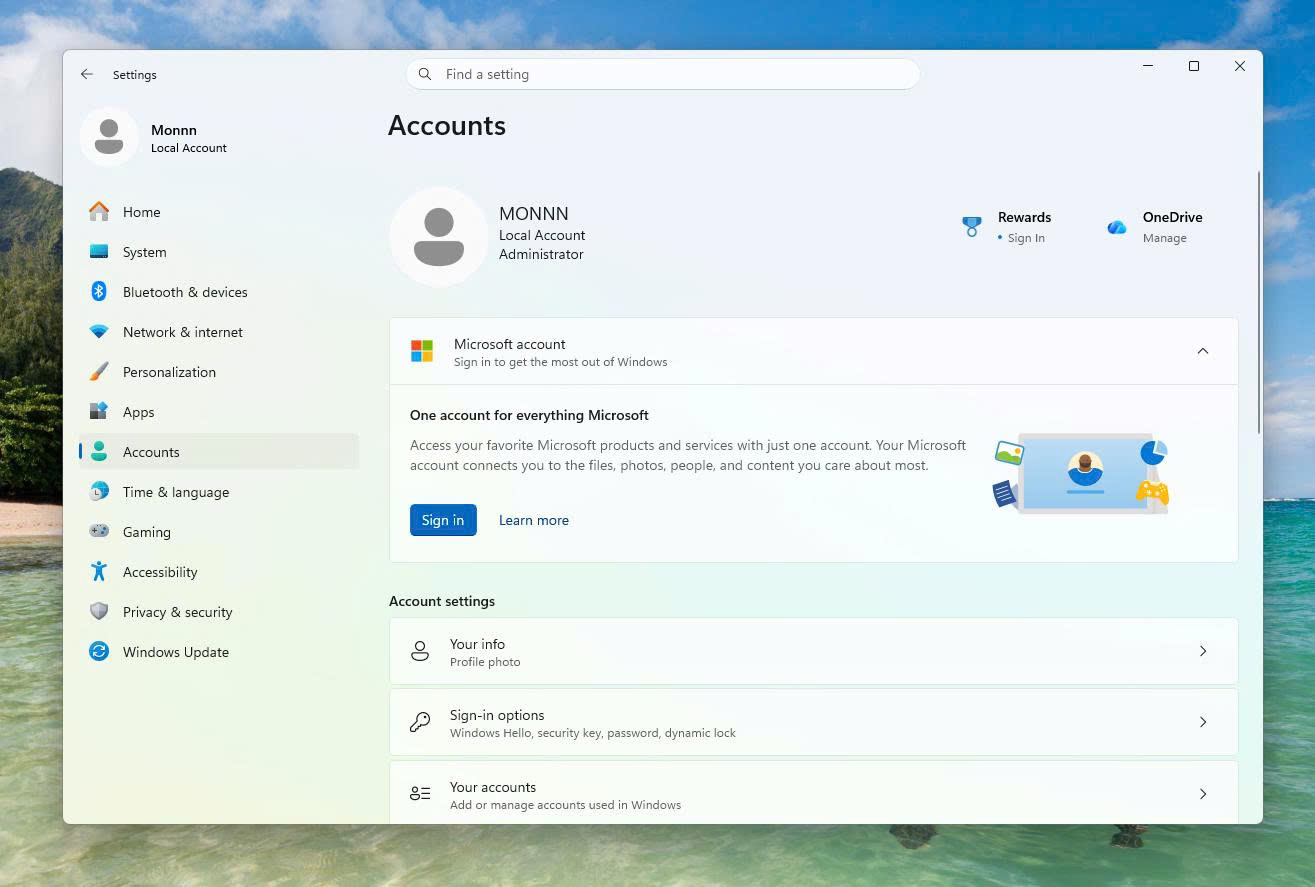Click the Gaming controller icon

coord(99,532)
